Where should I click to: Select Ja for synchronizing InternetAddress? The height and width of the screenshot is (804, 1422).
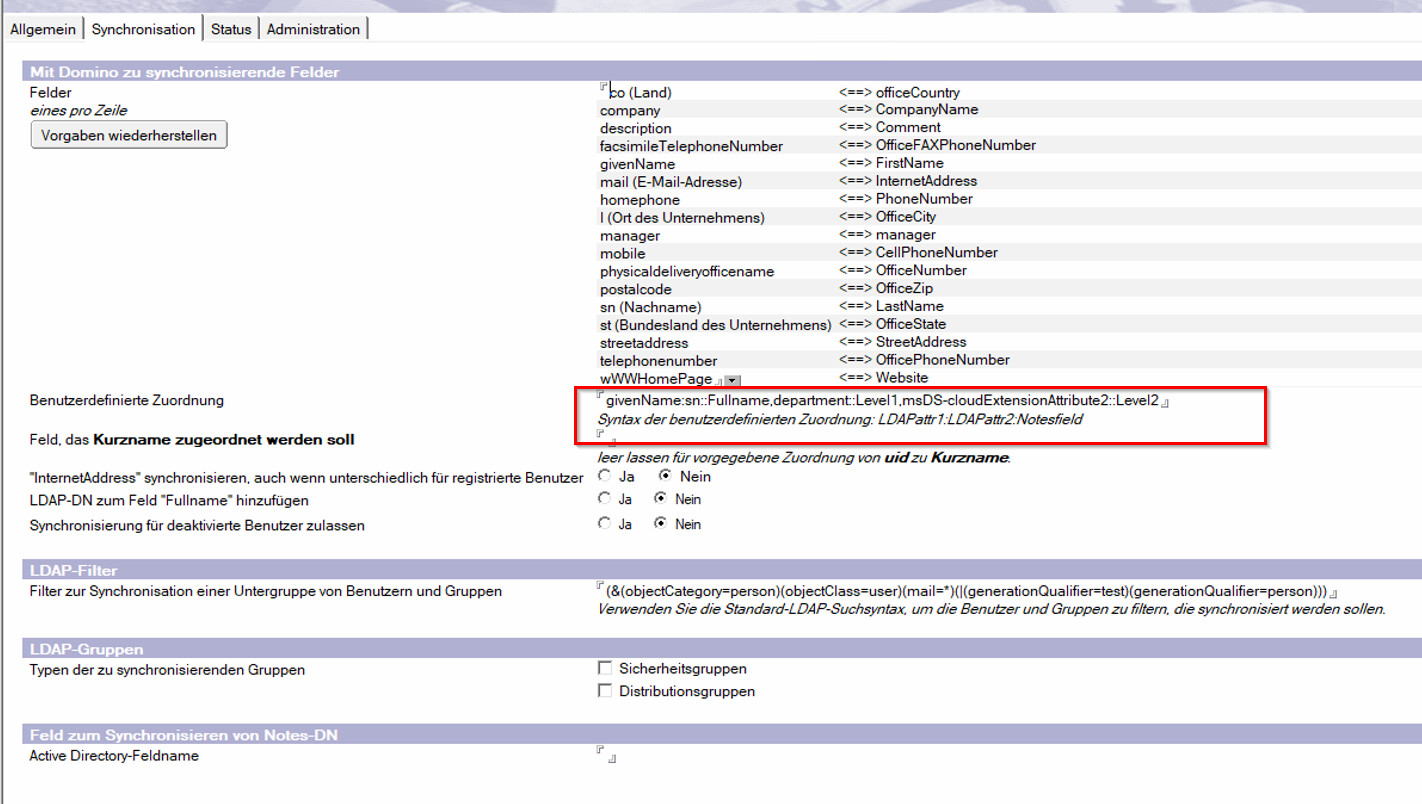(605, 476)
